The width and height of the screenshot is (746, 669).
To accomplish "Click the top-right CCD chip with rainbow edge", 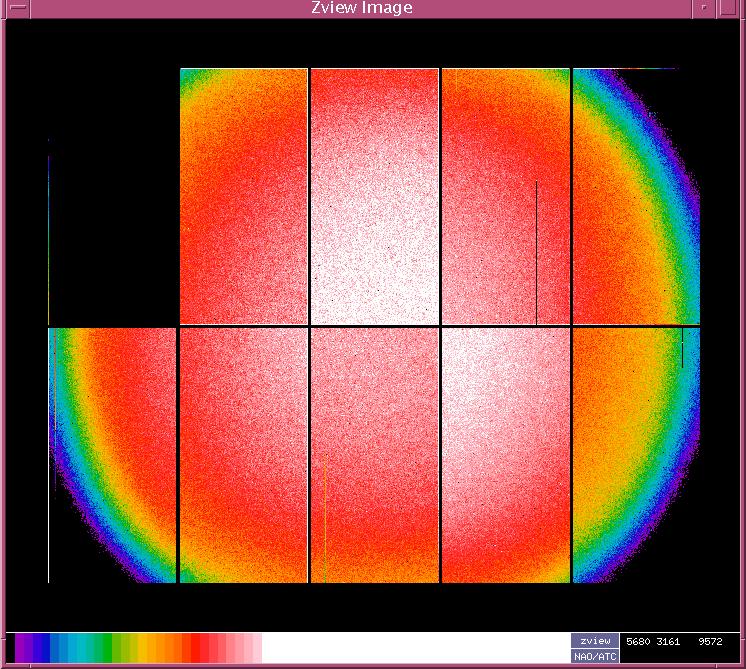I will click(636, 196).
